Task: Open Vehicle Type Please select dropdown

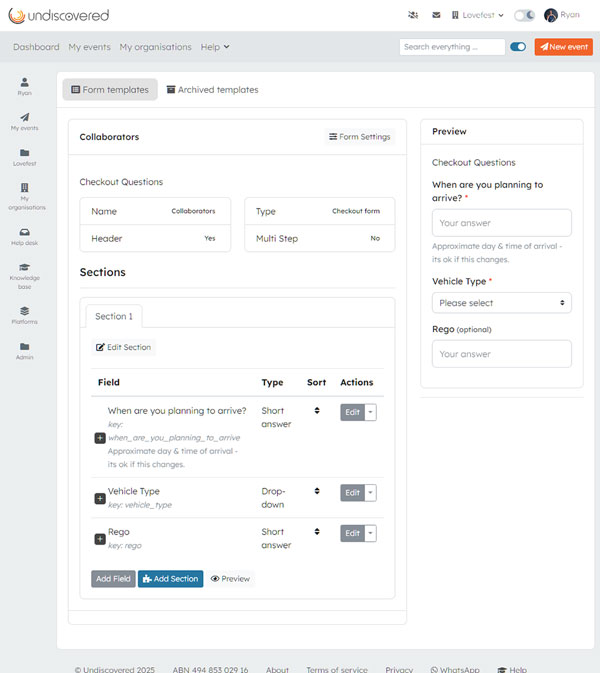Action: 502,303
